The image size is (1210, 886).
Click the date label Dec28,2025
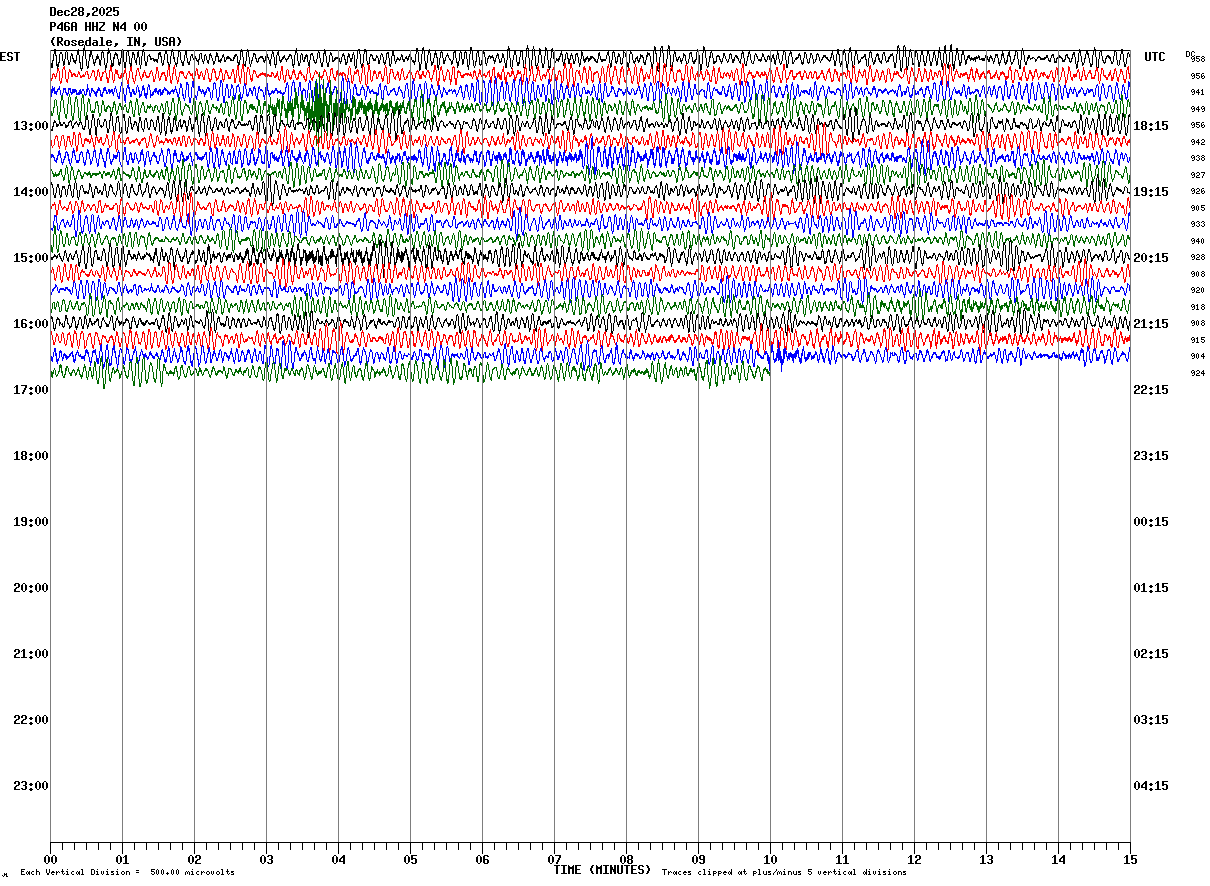coord(84,12)
